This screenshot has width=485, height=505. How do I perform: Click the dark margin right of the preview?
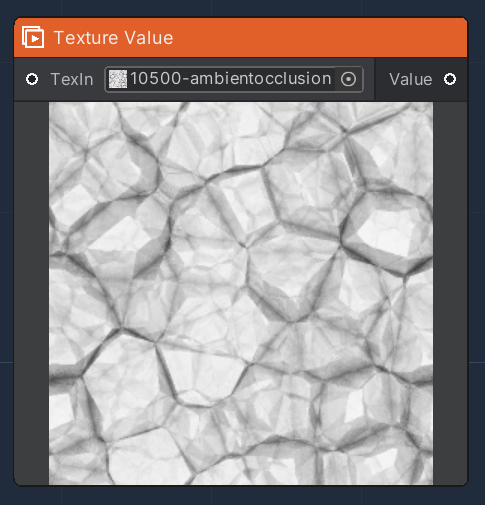[x=450, y=293]
